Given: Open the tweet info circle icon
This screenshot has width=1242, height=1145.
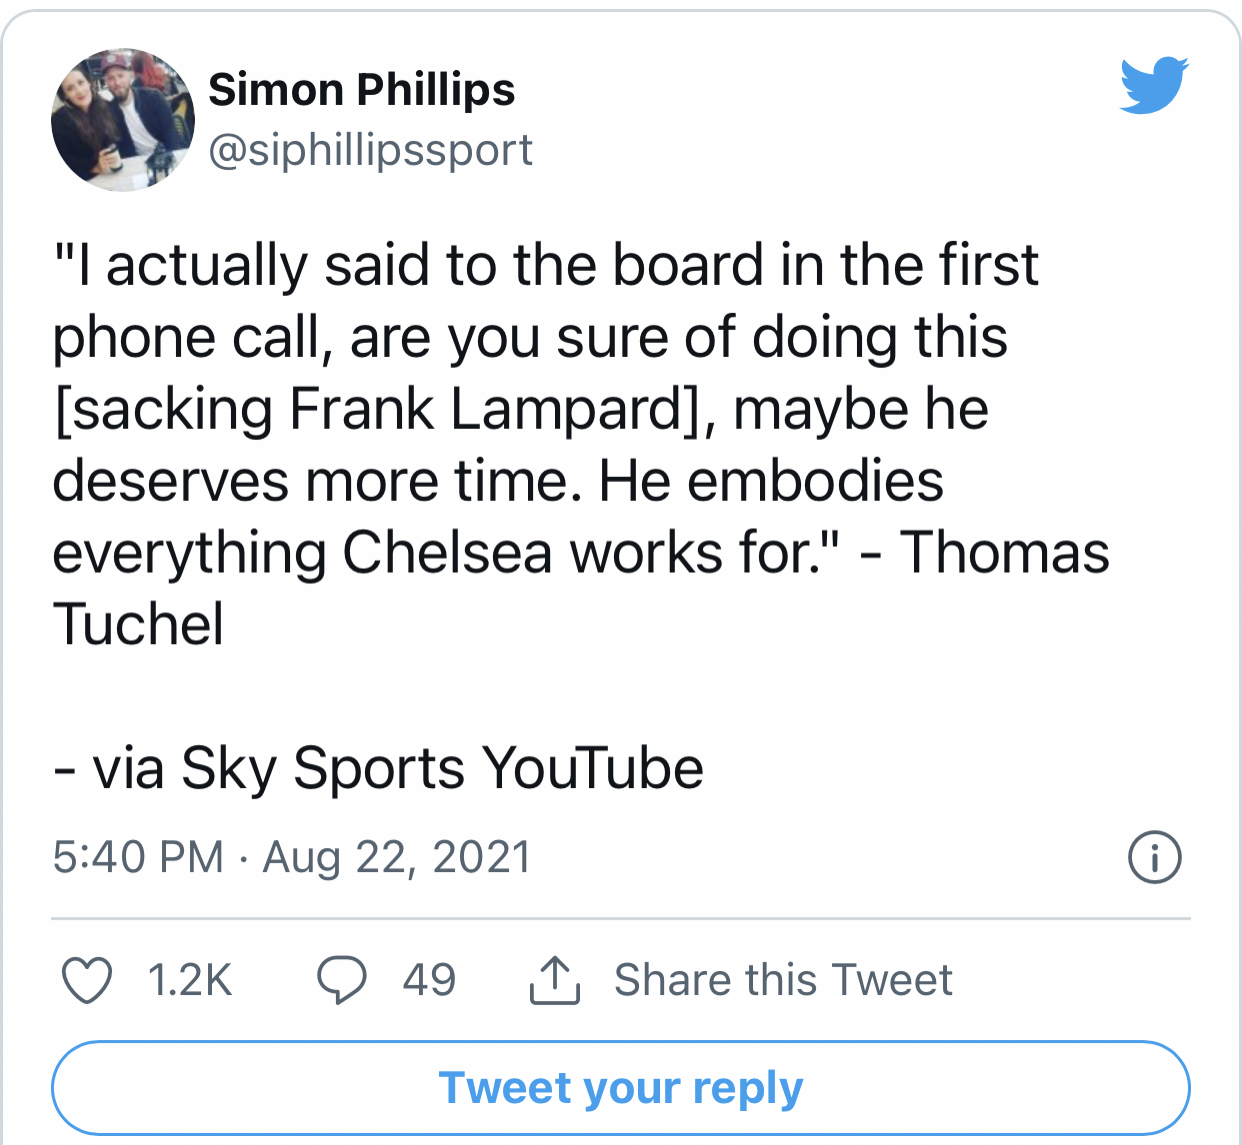Looking at the screenshot, I should pyautogui.click(x=1155, y=858).
